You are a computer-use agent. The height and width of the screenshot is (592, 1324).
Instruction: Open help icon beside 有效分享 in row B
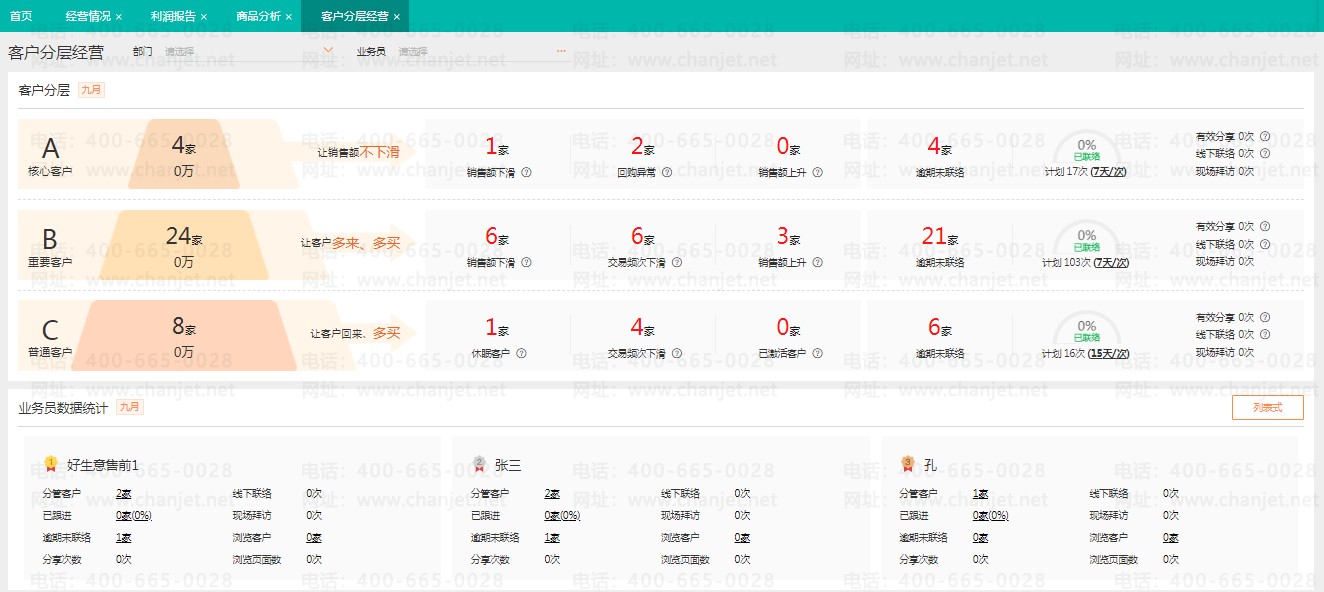coord(1265,226)
